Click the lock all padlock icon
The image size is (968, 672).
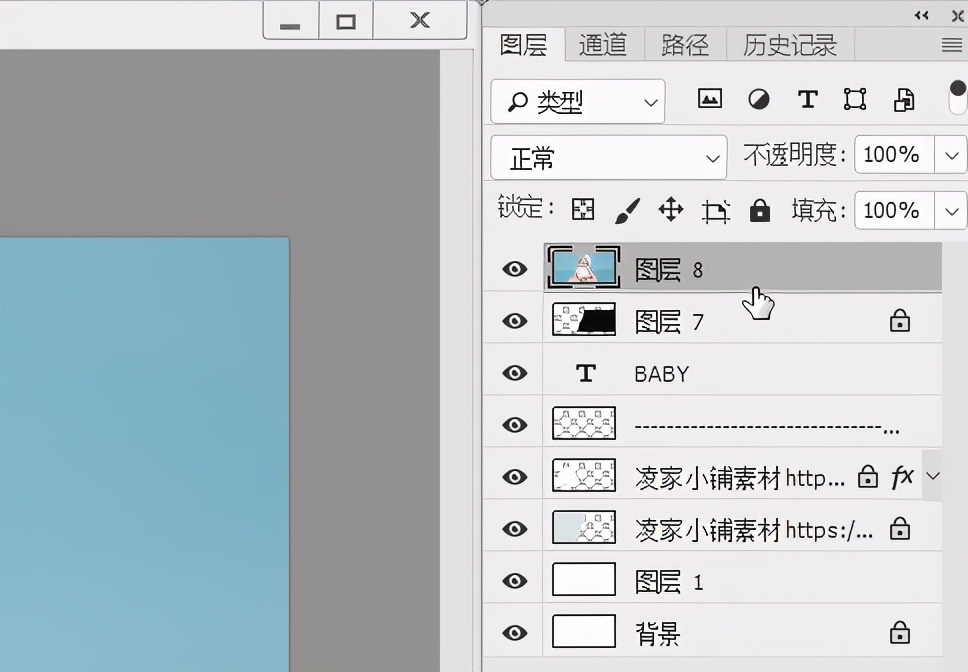click(x=759, y=210)
